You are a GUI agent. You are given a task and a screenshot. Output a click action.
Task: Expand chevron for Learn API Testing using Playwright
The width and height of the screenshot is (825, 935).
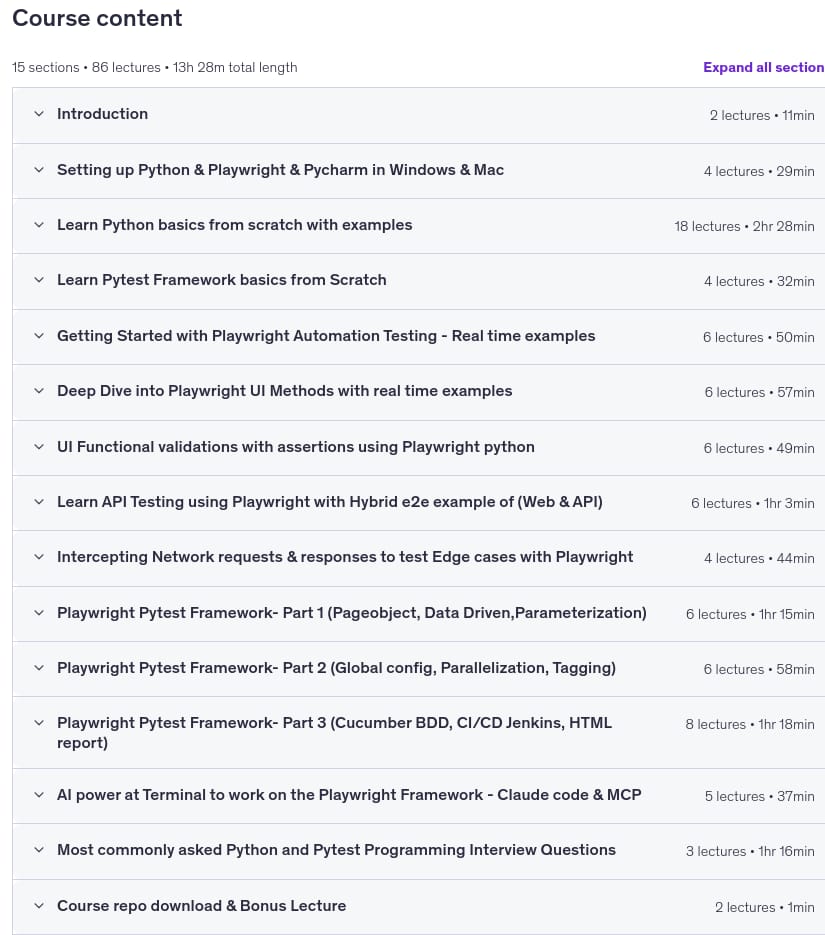tap(39, 502)
